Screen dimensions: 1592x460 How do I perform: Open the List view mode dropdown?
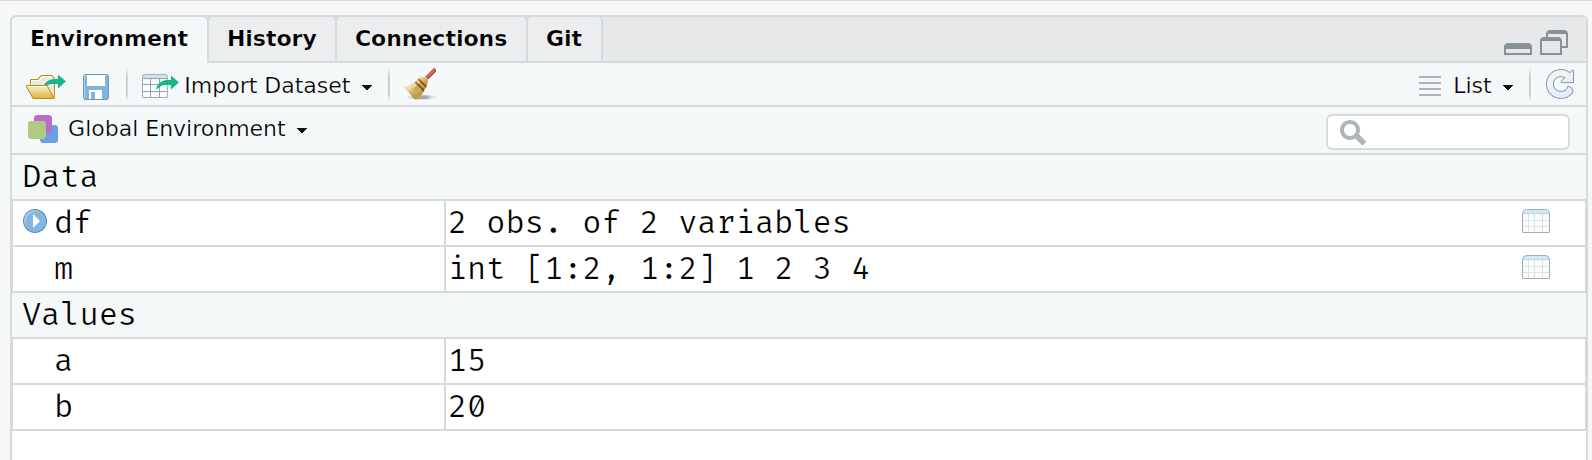click(x=1466, y=86)
